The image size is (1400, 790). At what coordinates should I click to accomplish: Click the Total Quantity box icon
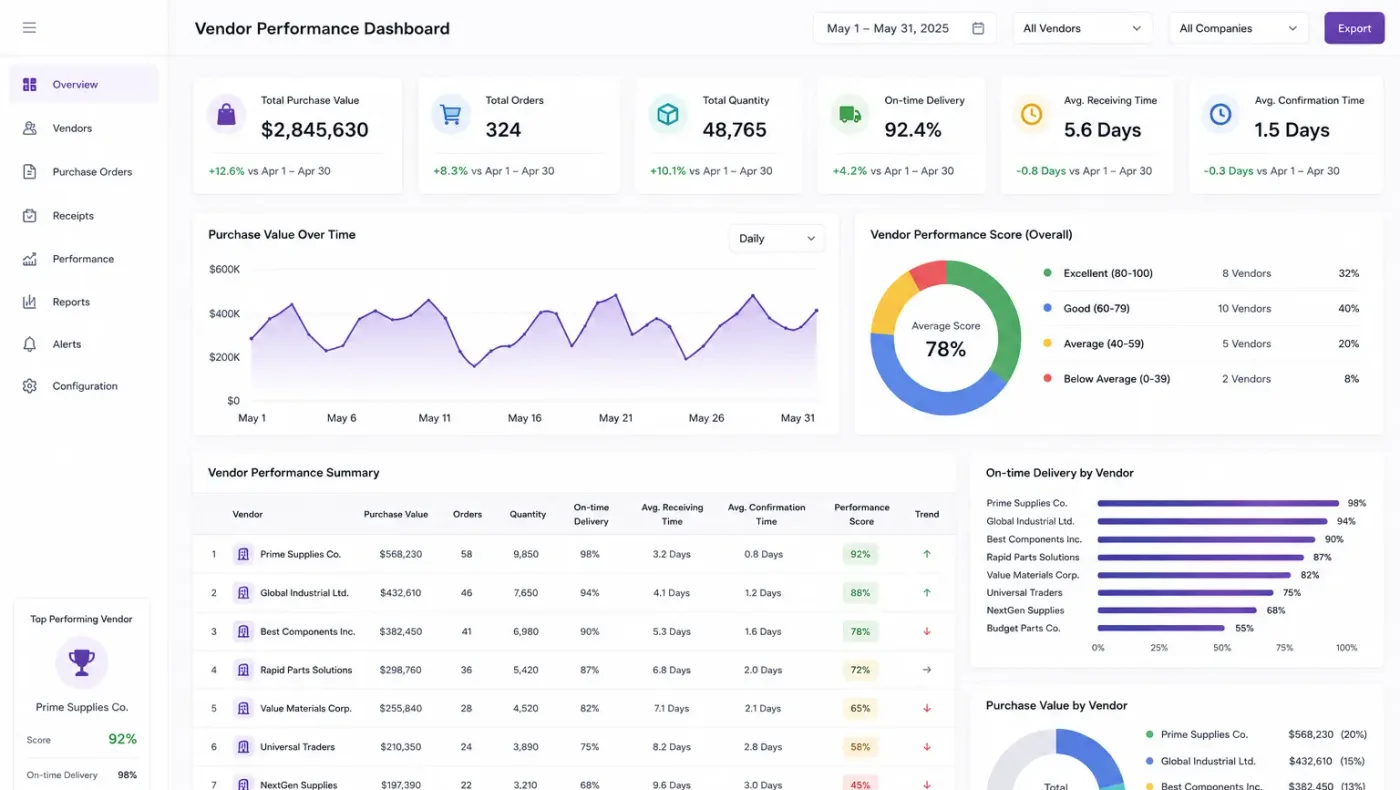point(667,115)
